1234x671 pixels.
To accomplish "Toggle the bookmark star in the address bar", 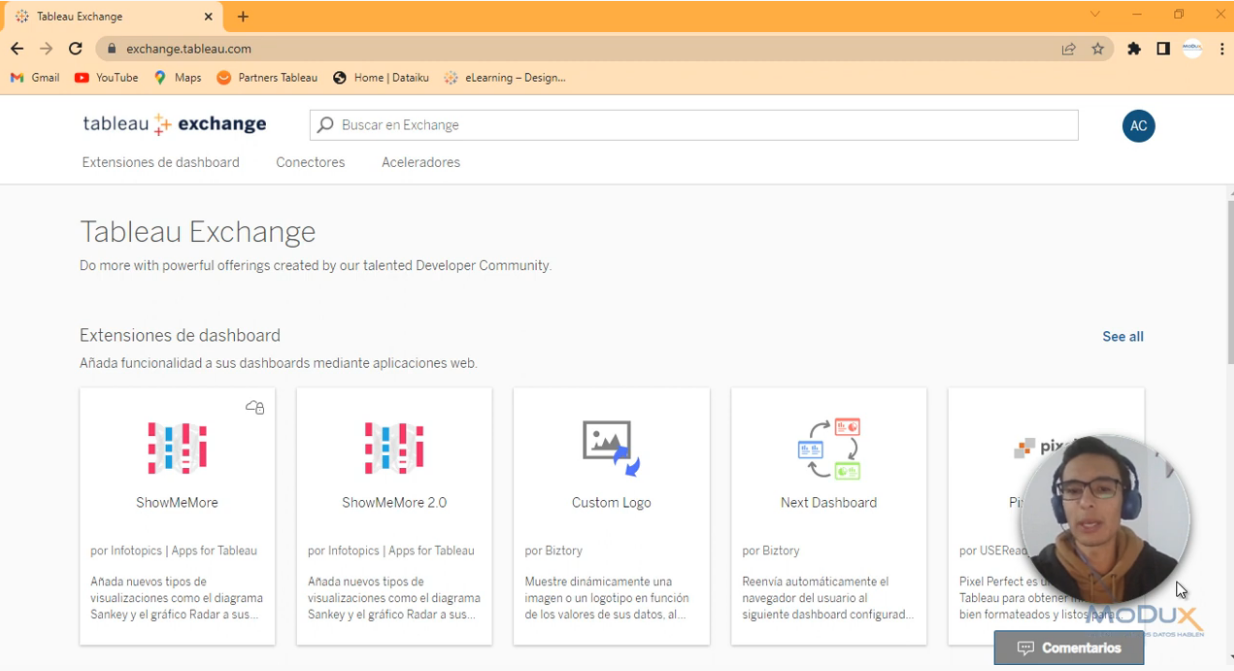I will (x=1097, y=48).
